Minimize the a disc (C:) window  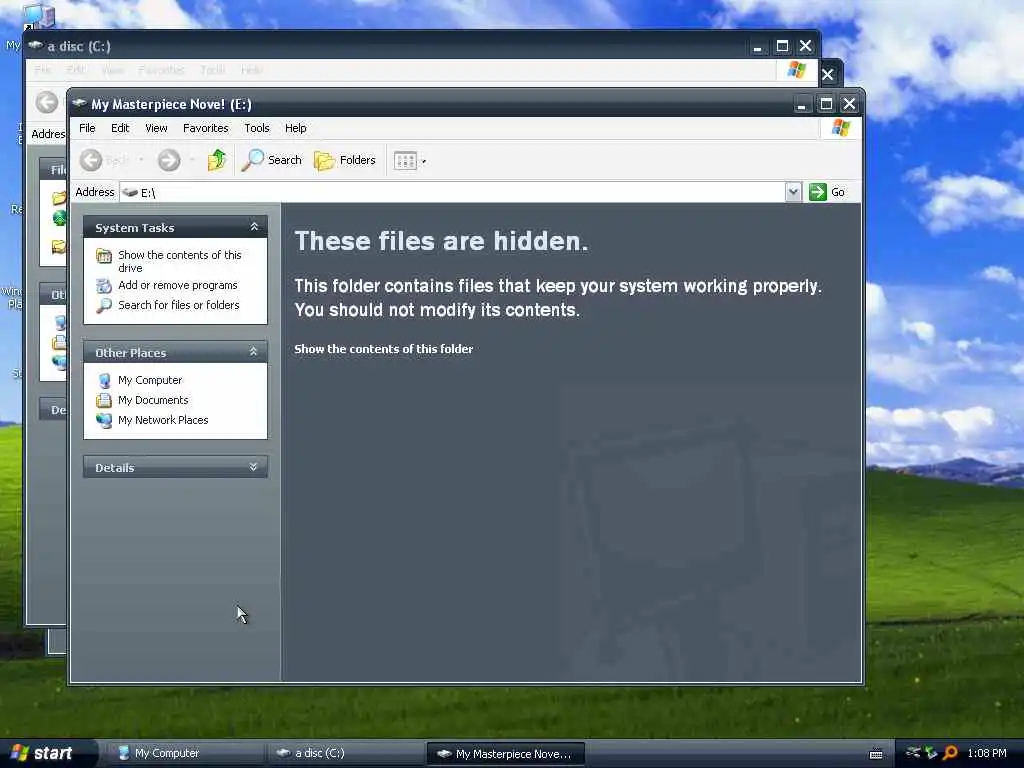point(758,46)
